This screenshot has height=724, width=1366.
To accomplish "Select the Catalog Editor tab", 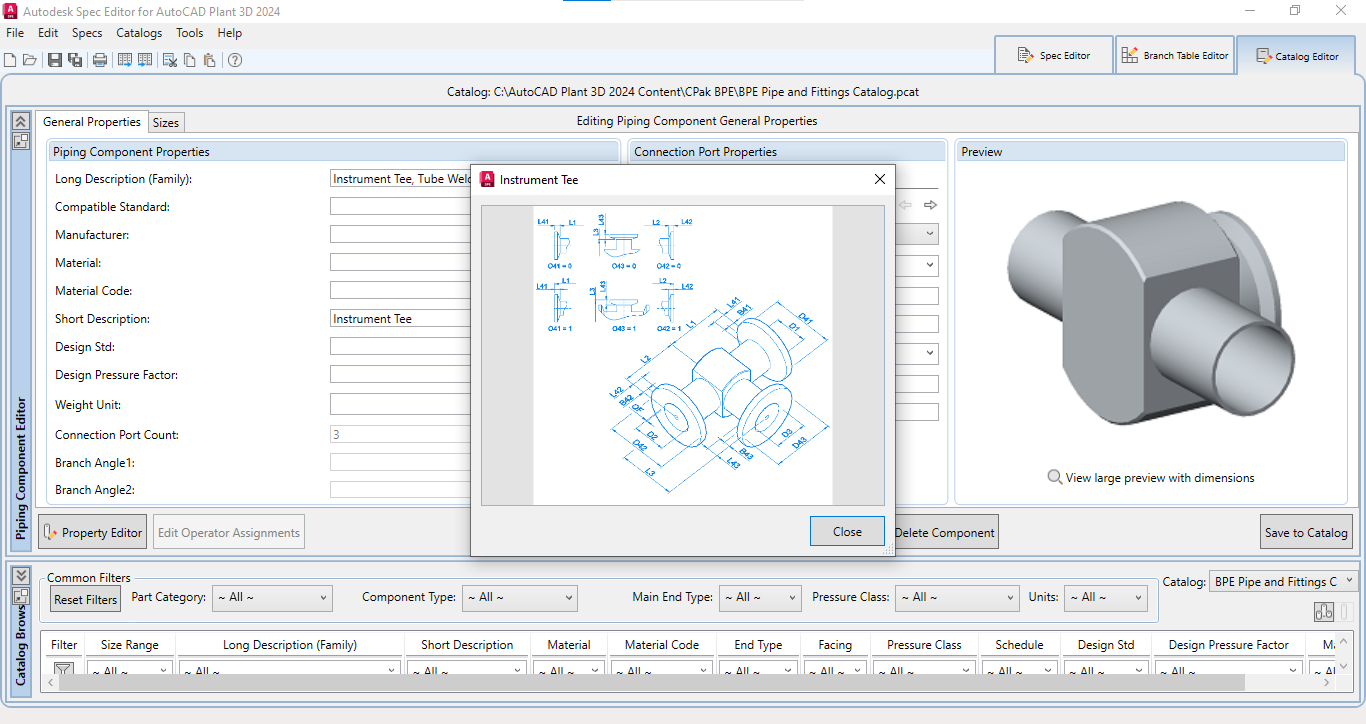I will [1297, 56].
